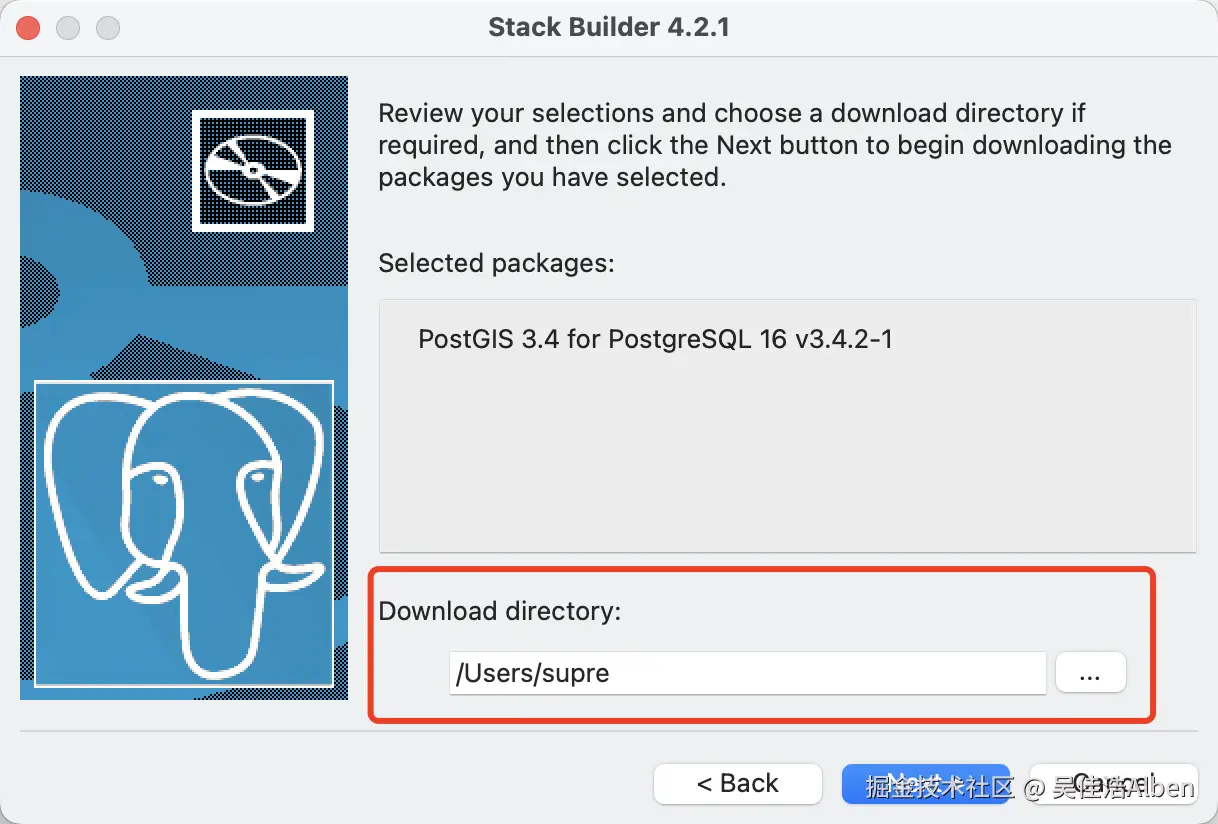Click the Stack Builder 4.2.1 title
Viewport: 1218px width, 824px height.
point(609,27)
